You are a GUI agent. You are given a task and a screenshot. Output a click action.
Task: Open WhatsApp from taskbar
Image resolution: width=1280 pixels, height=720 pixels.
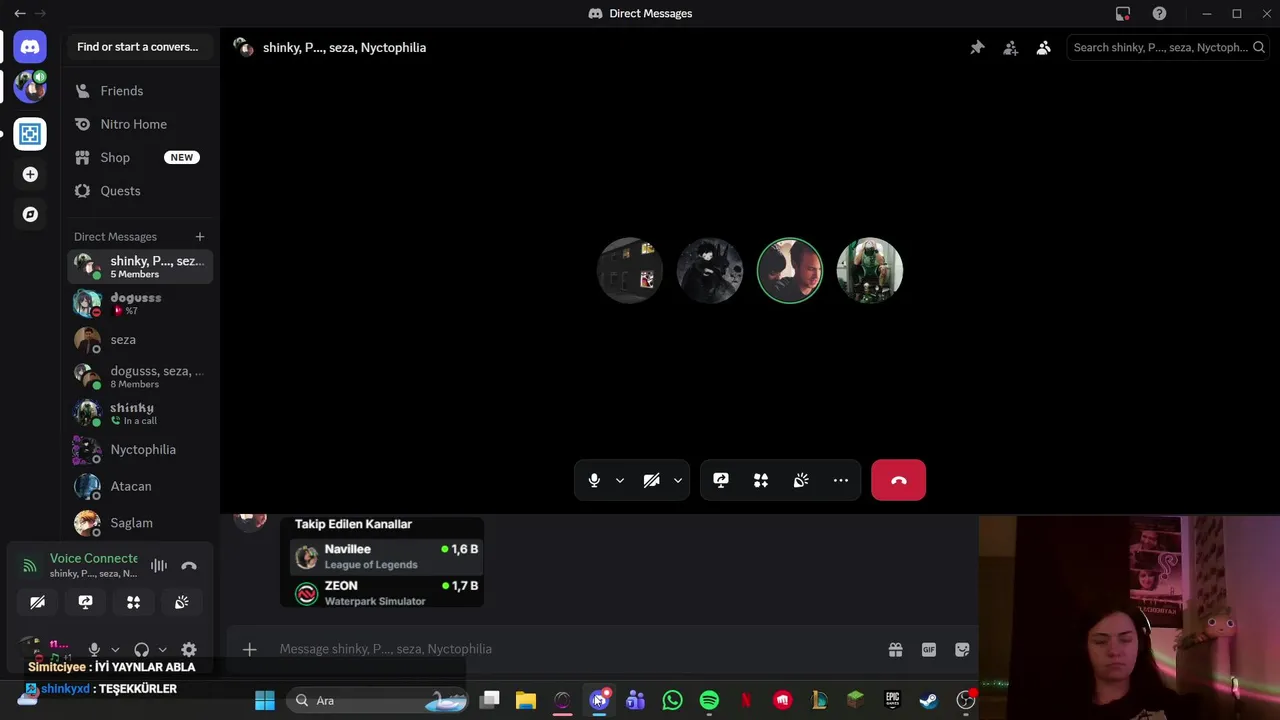click(672, 701)
